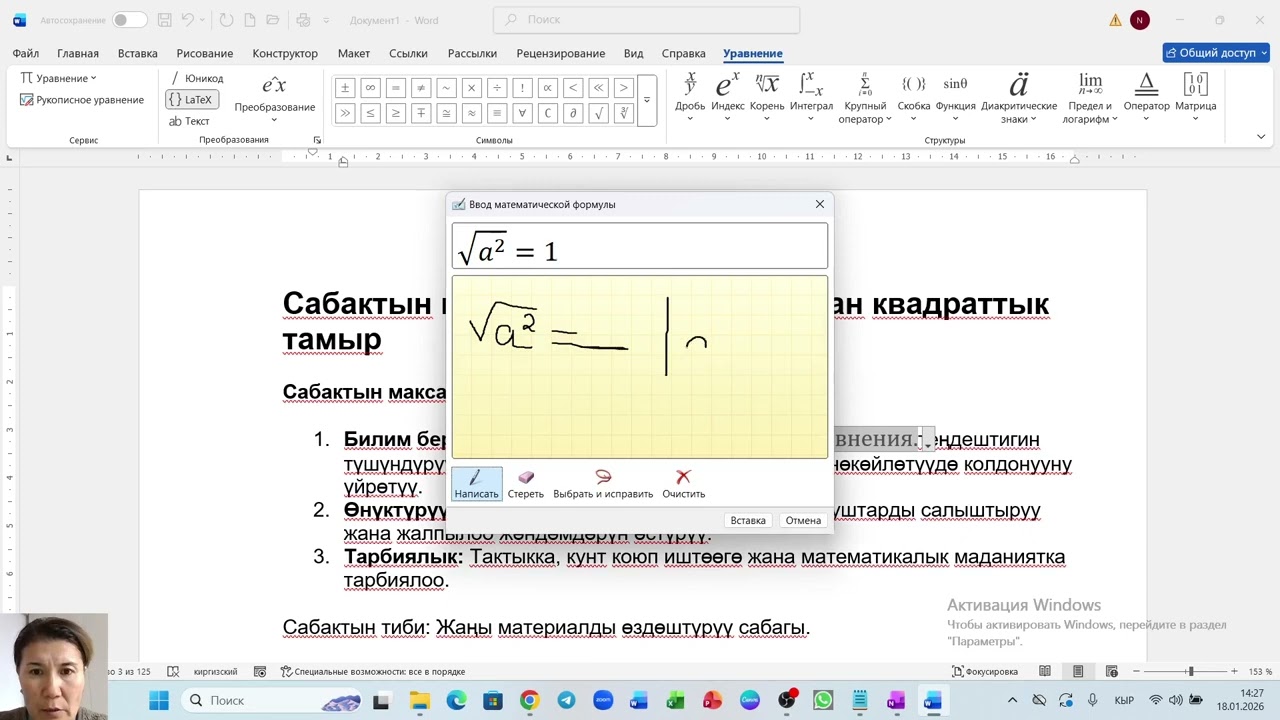Image resolution: width=1280 pixels, height=720 pixels.
Task: Choose the Select and Correct lasso tool
Action: tap(603, 484)
